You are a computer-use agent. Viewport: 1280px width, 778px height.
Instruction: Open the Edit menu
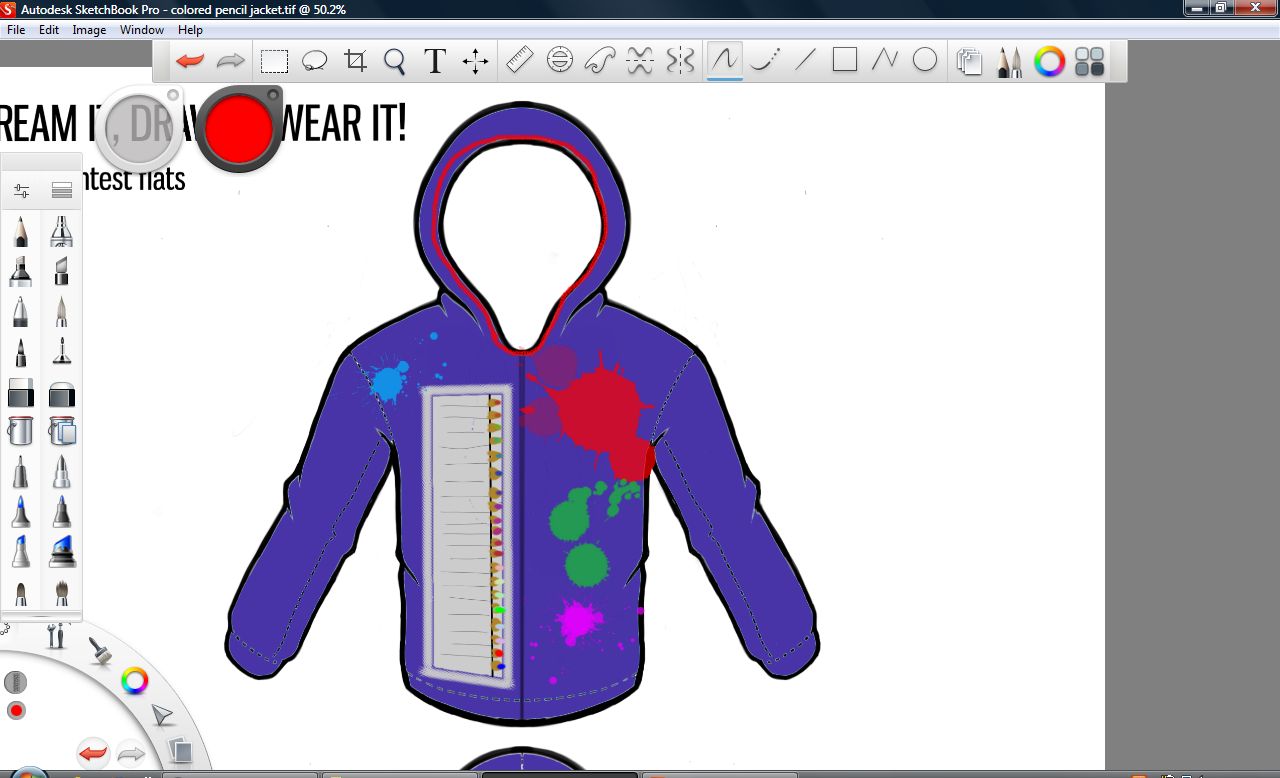(49, 30)
